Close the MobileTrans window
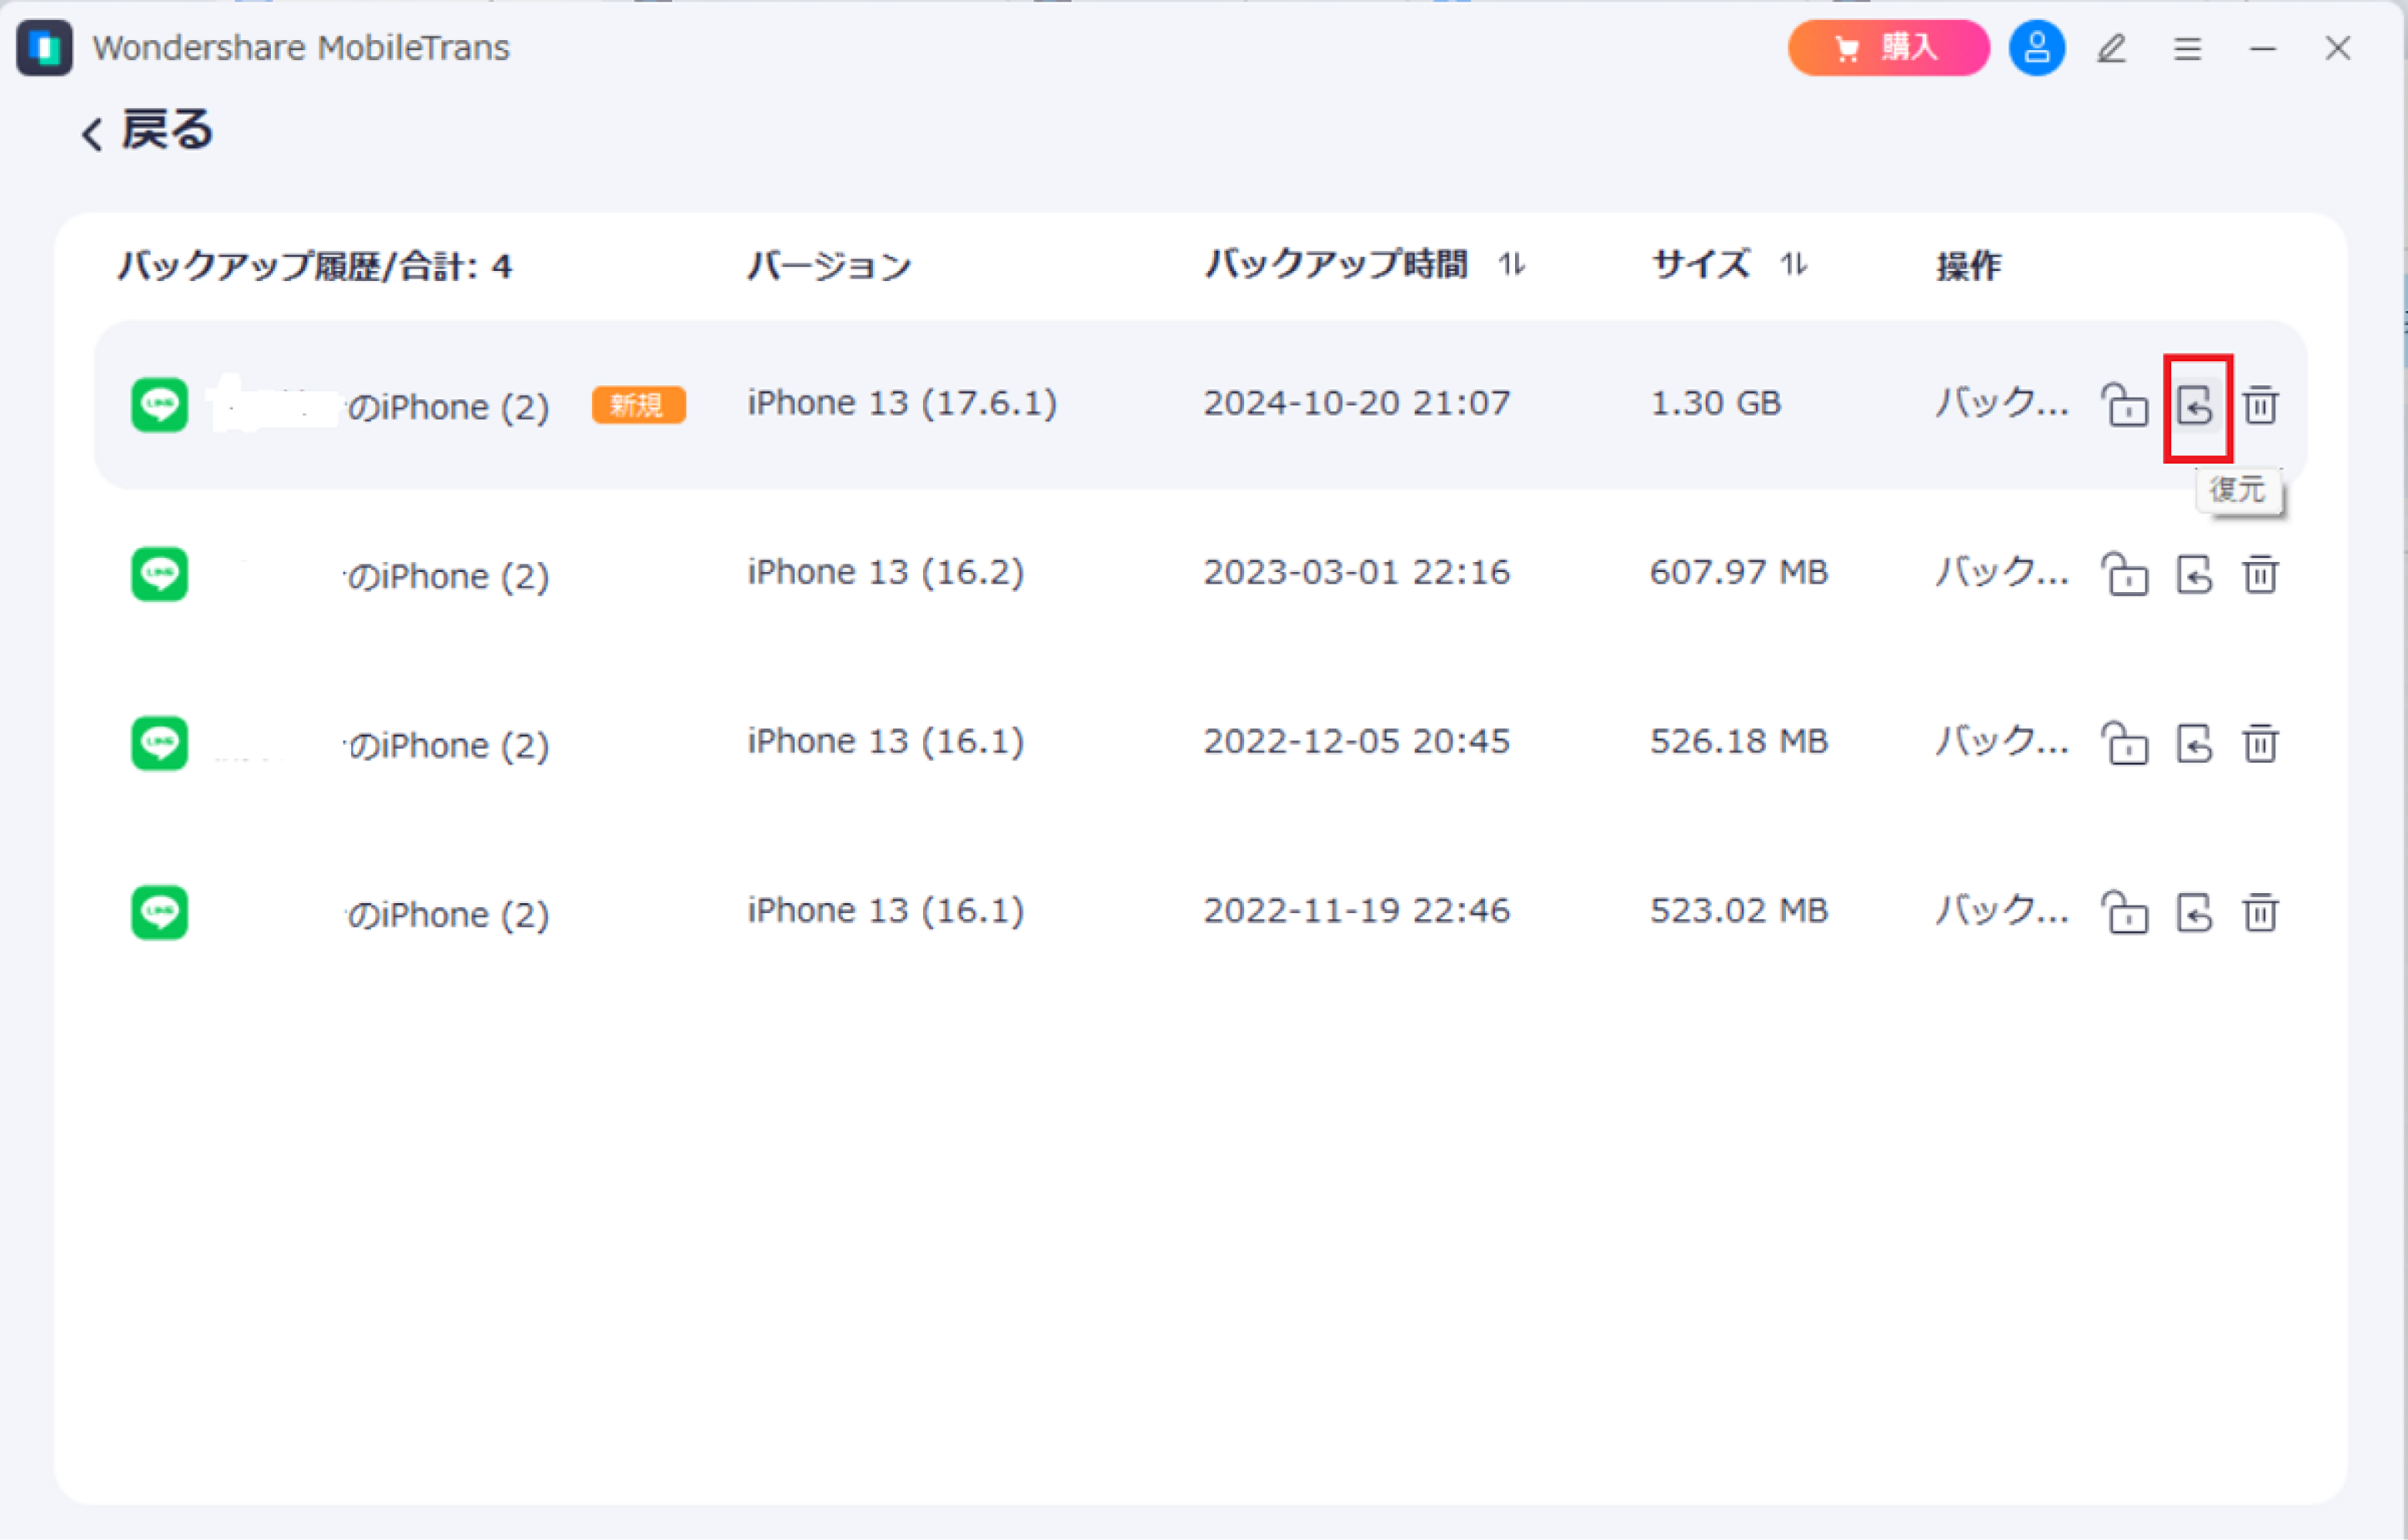Image resolution: width=2408 pixels, height=1540 pixels. pyautogui.click(x=2338, y=48)
